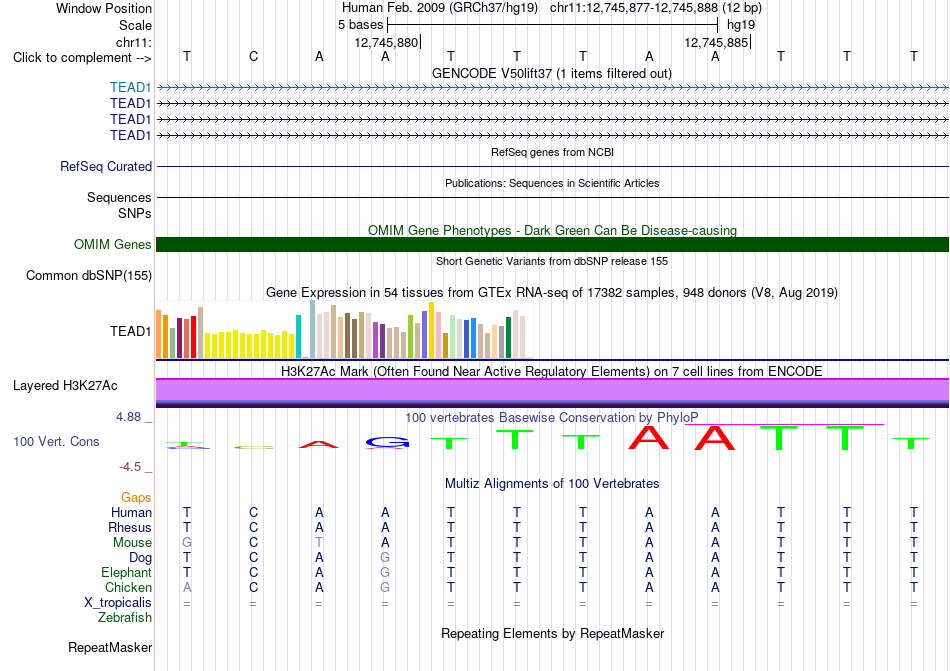Click the Human species label
Screen dimensions: 950x671
point(131,513)
